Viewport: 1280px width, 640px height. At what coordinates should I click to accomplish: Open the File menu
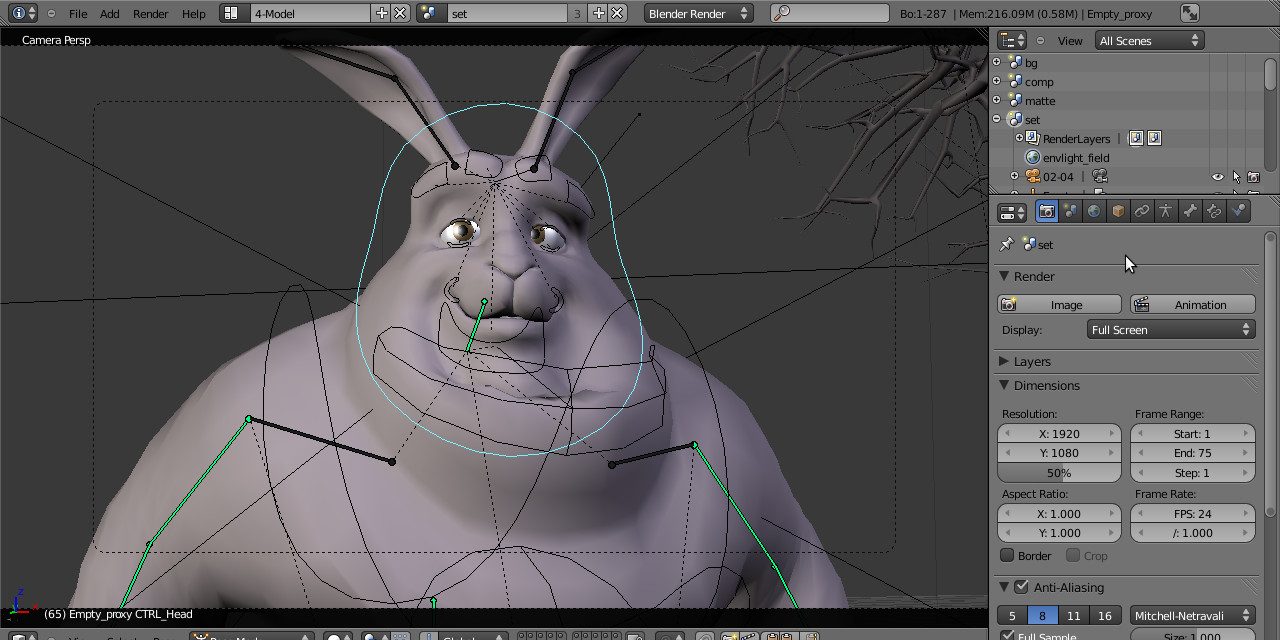[78, 14]
